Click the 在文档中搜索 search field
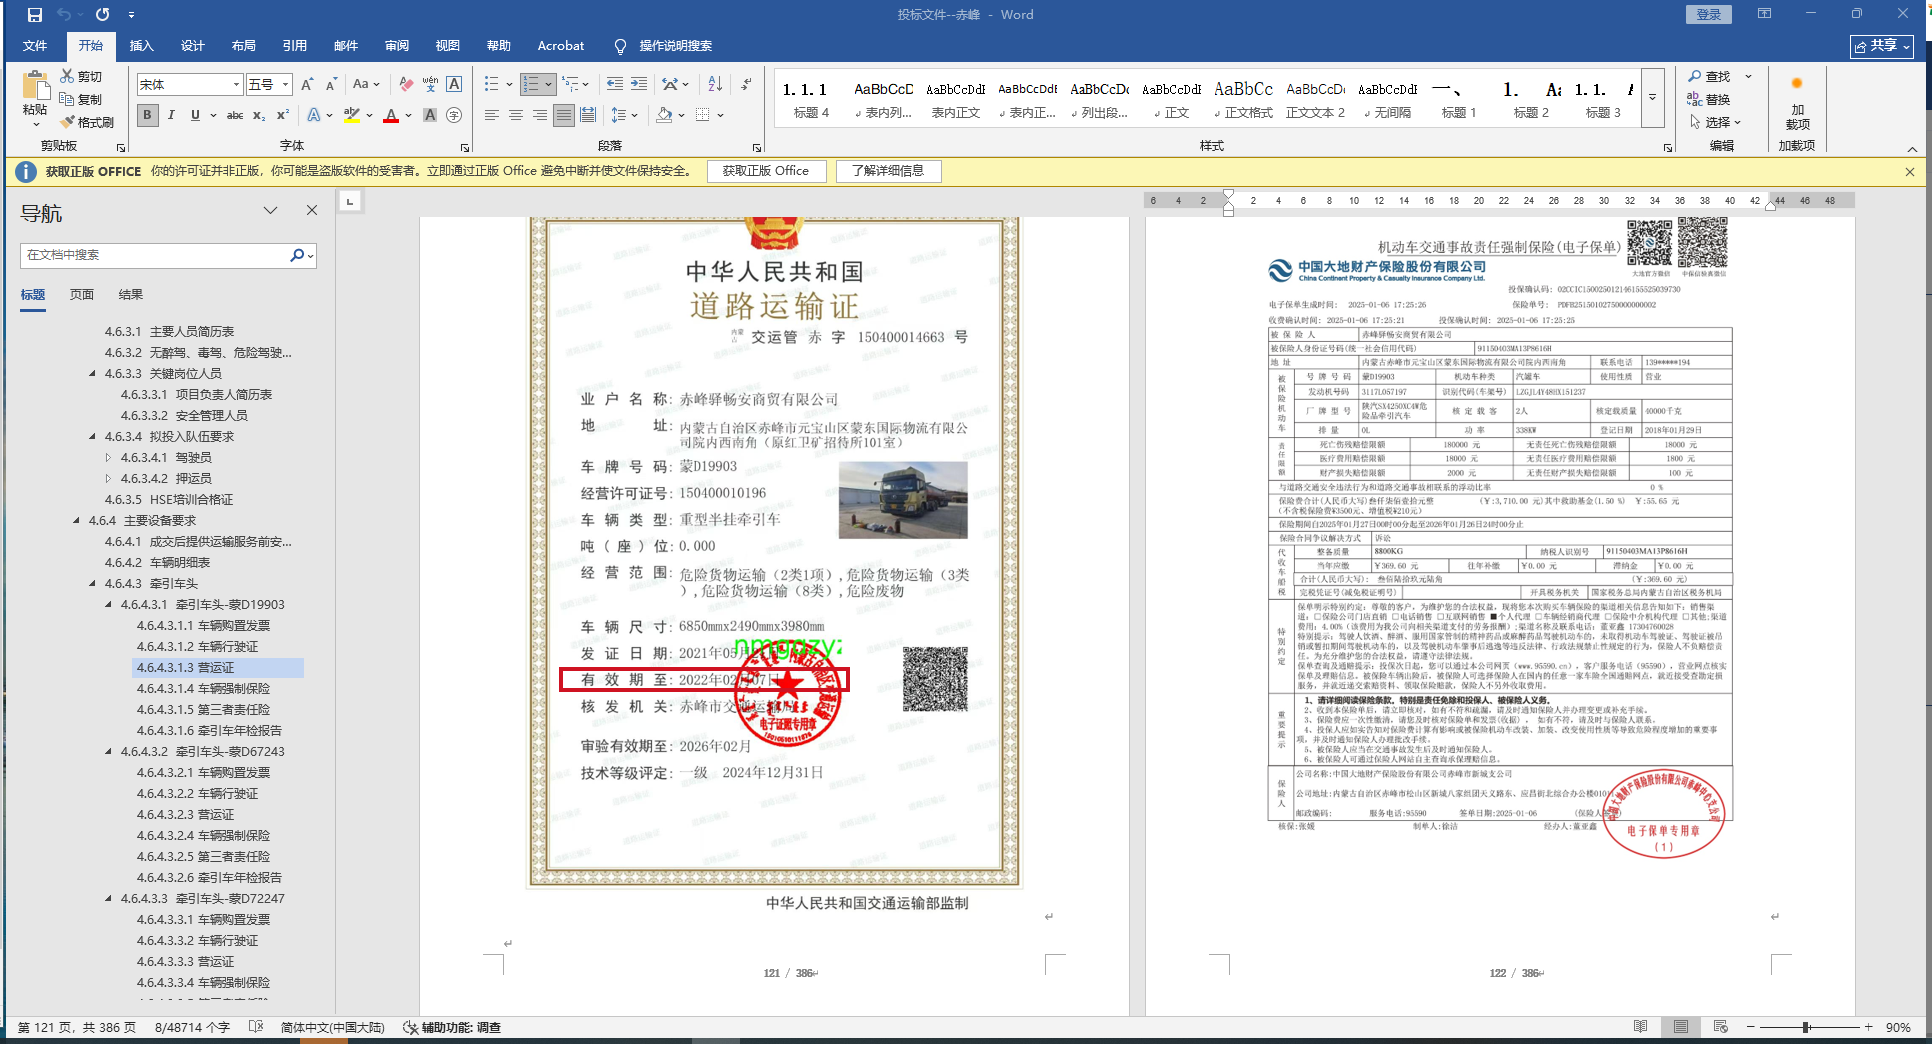Screen dimensions: 1932x1044 click(156, 255)
